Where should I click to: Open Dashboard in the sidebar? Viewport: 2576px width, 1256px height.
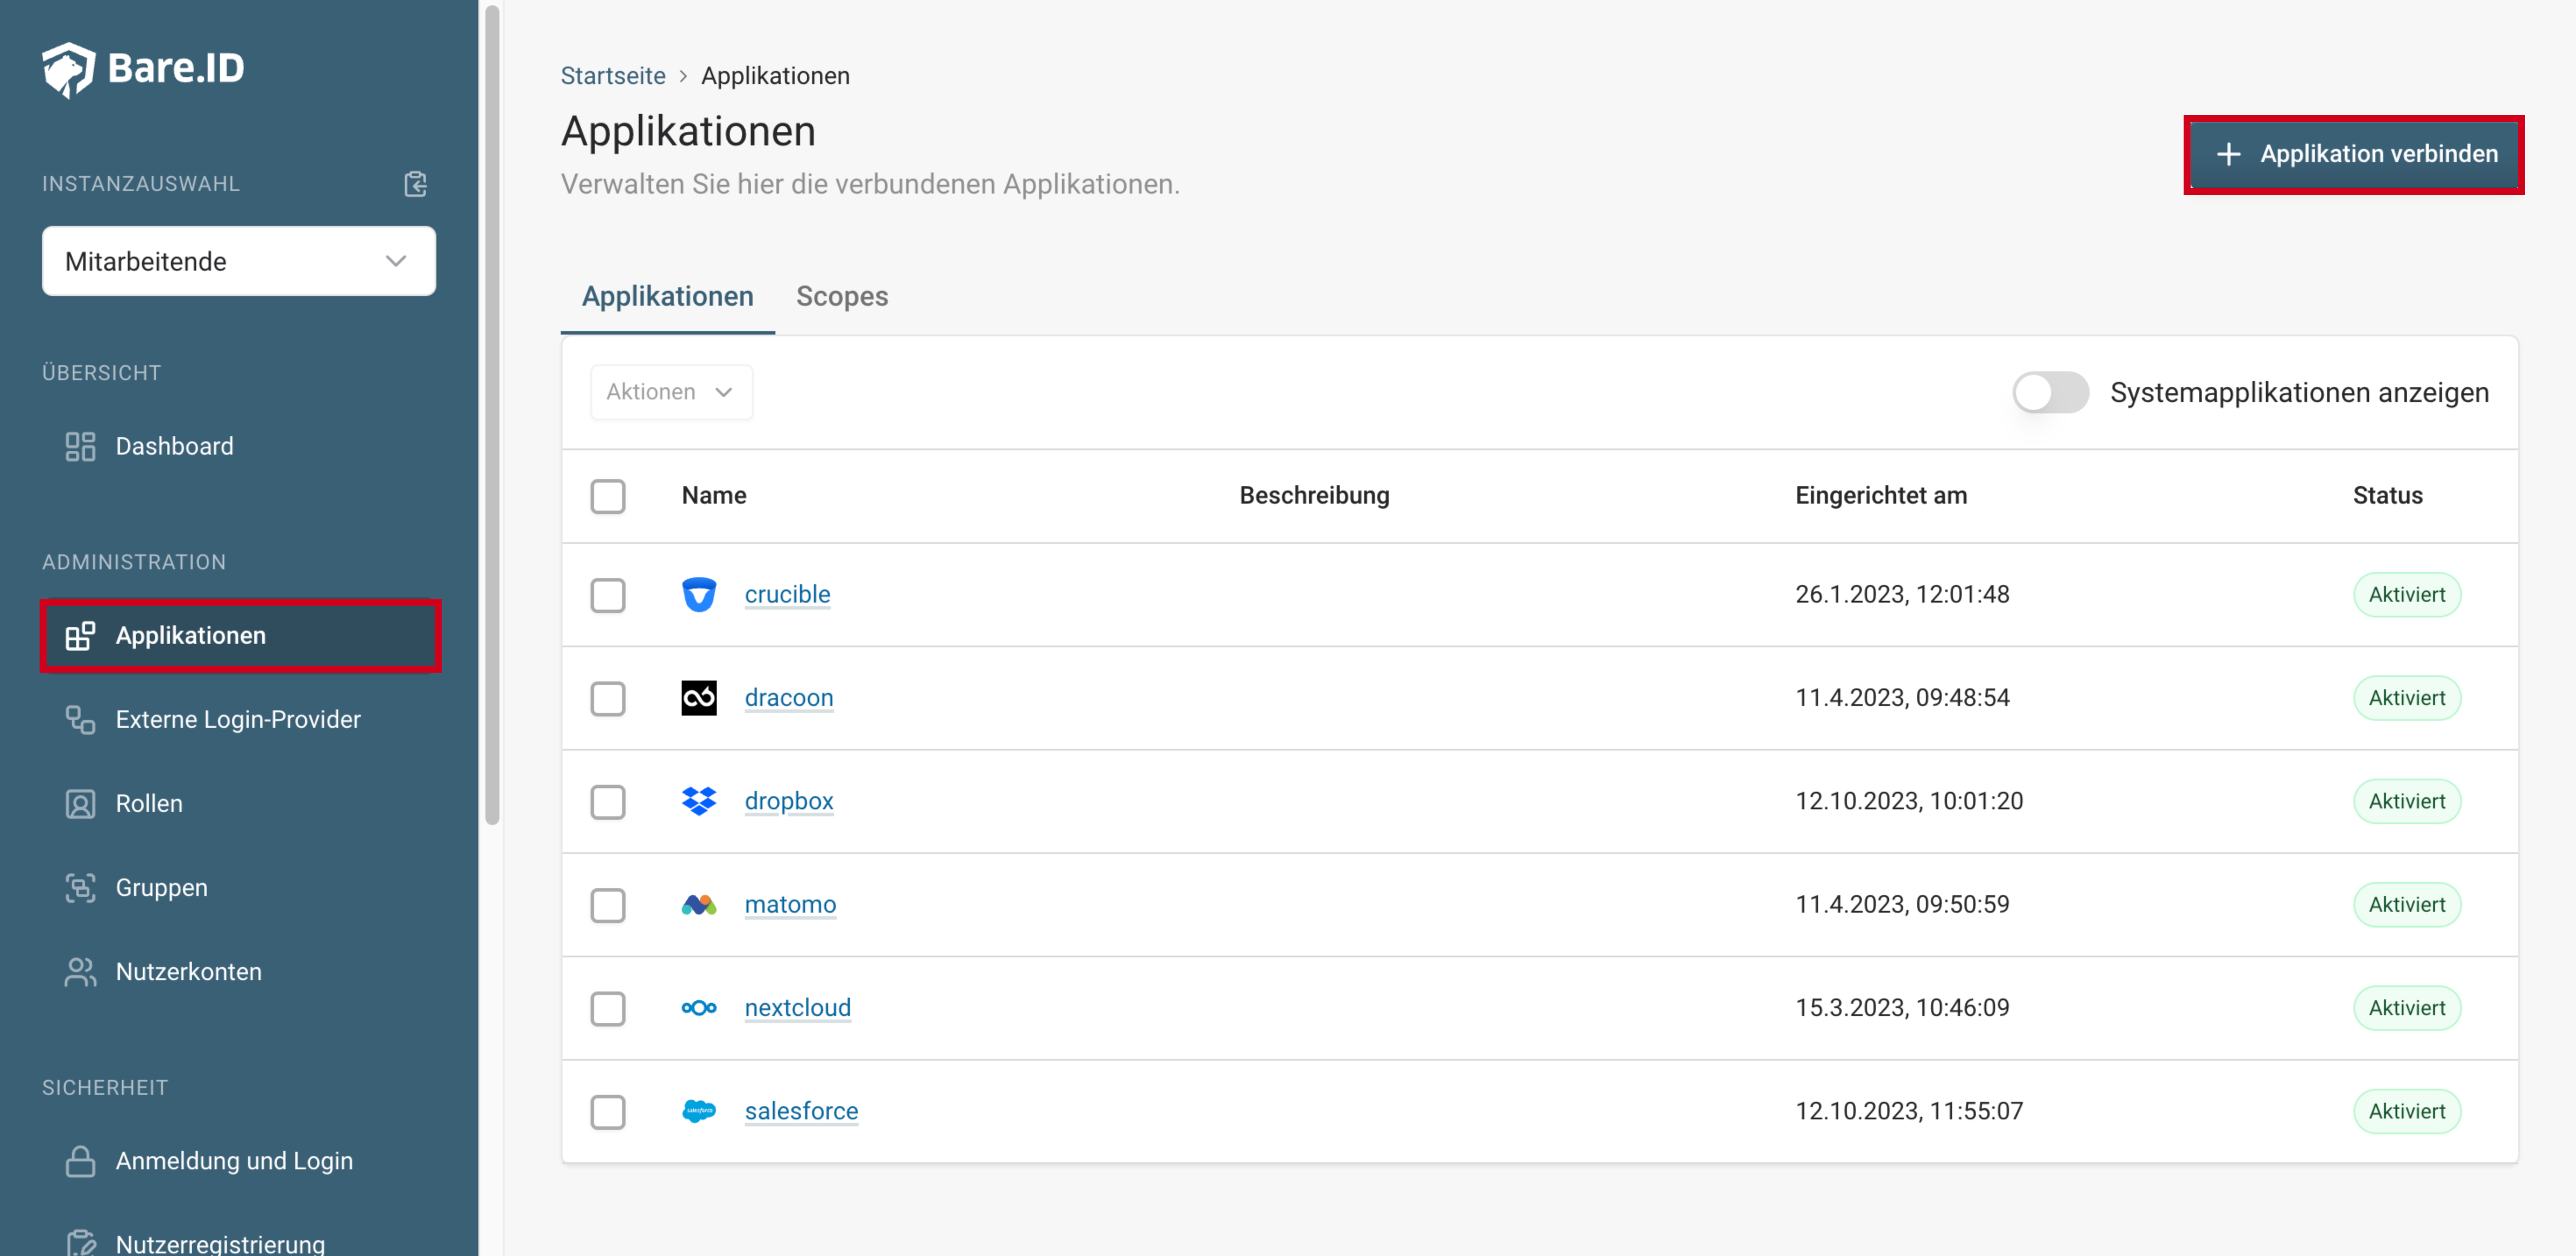pyautogui.click(x=239, y=446)
